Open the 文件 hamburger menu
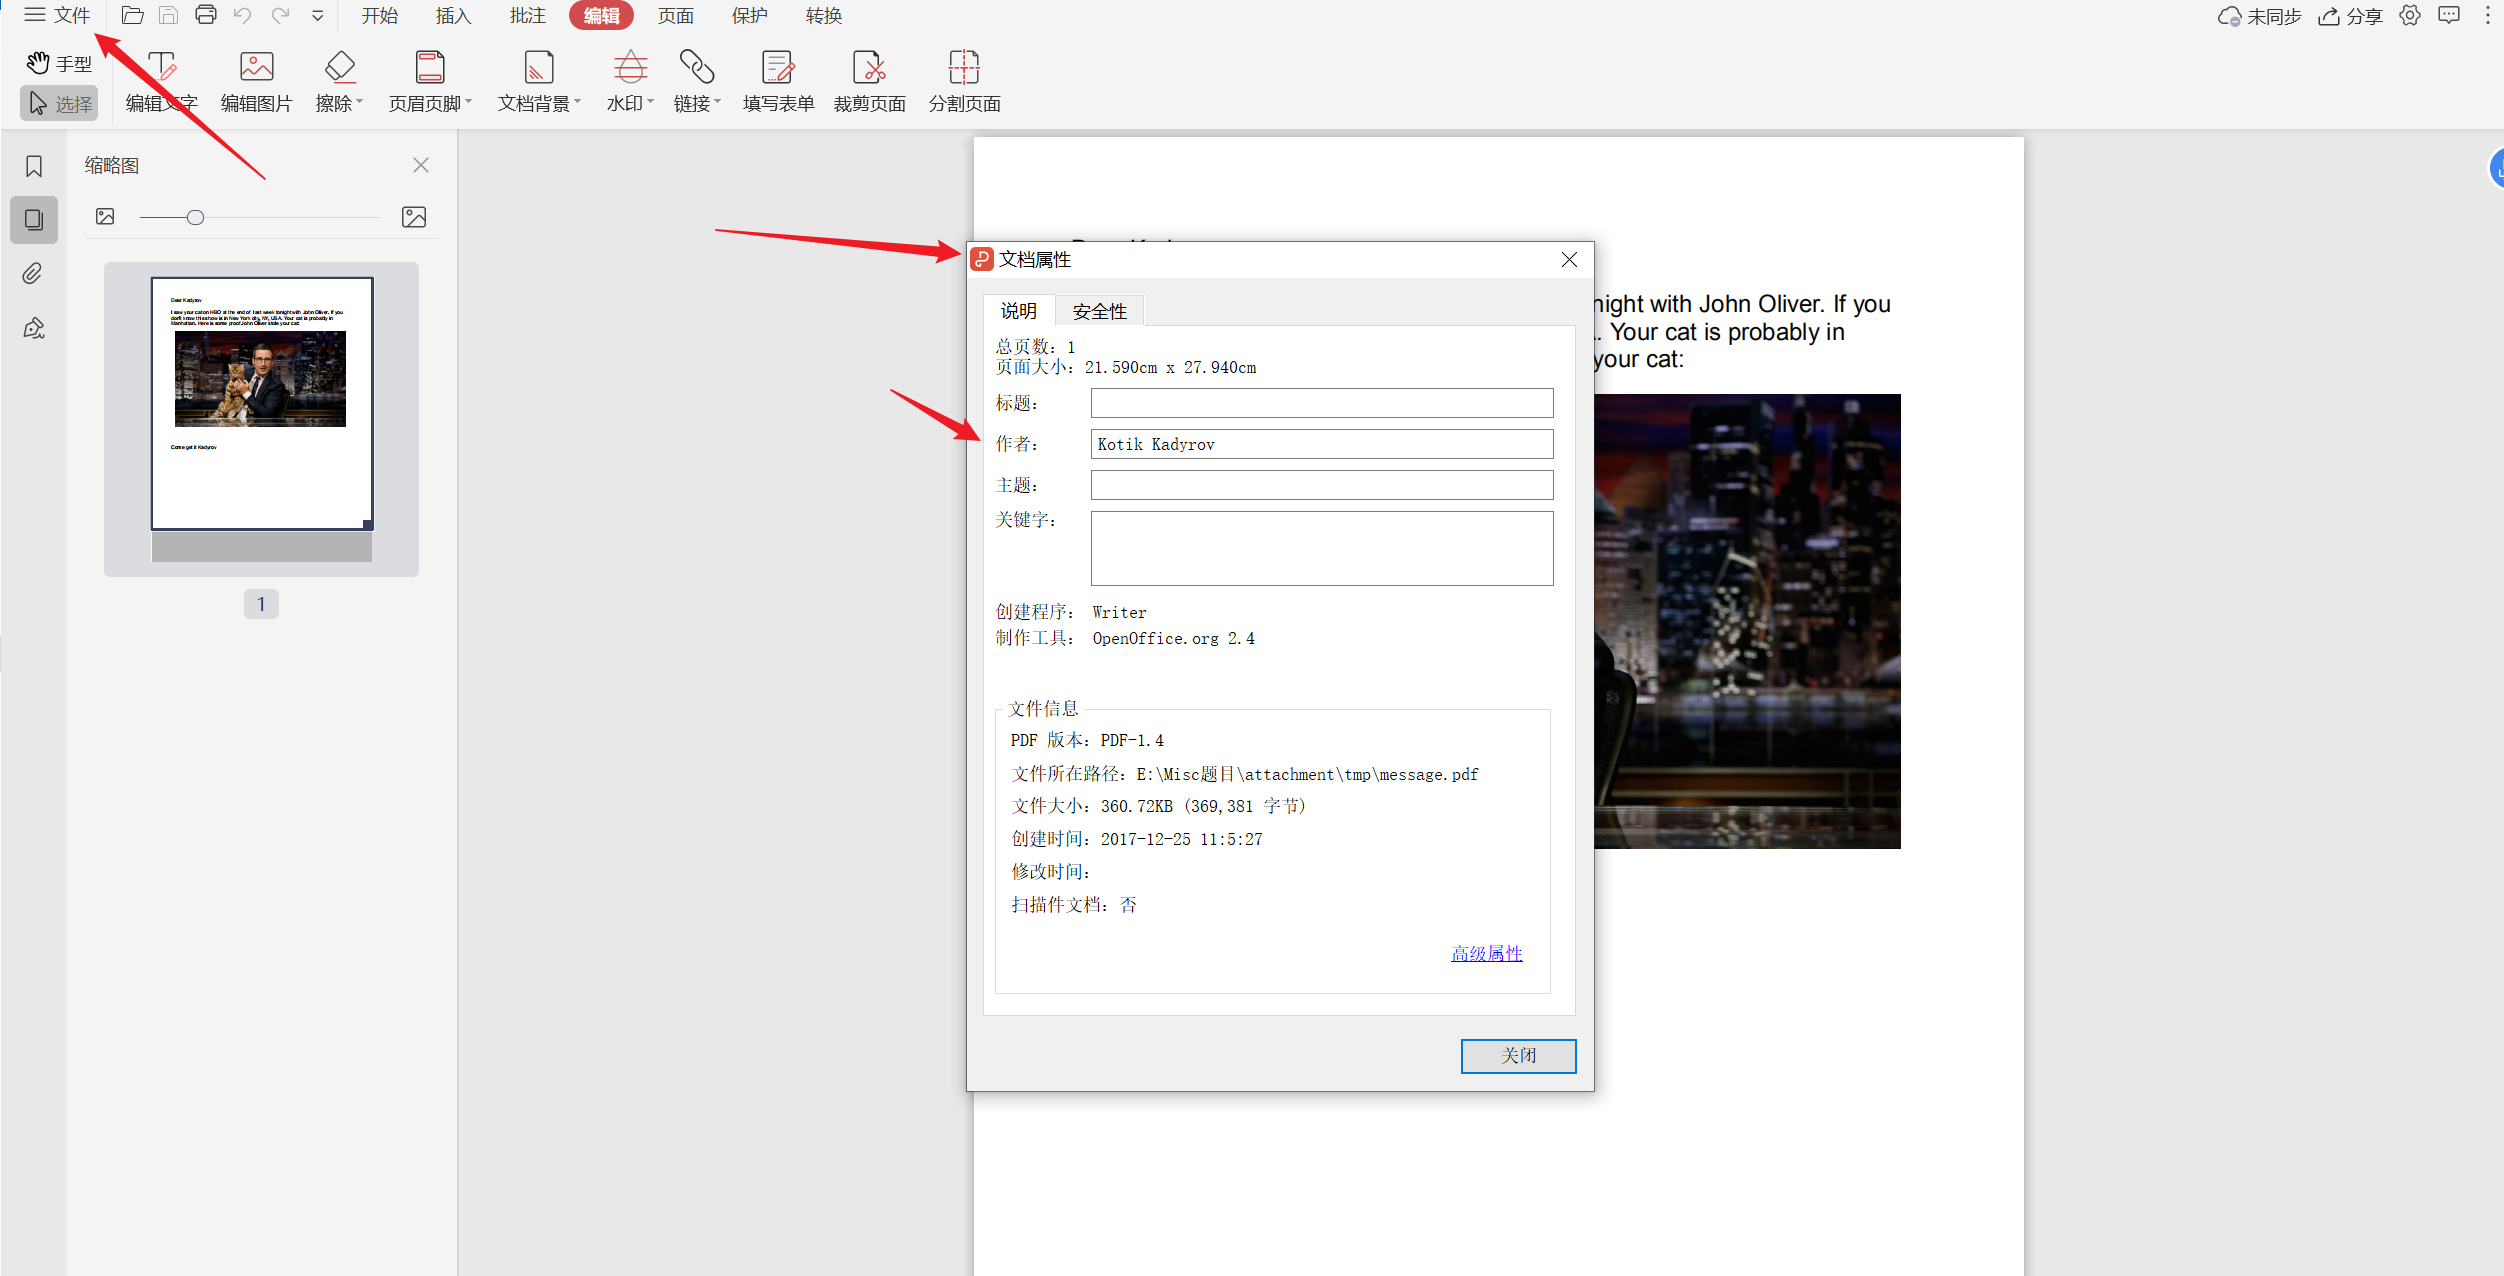 pos(56,15)
